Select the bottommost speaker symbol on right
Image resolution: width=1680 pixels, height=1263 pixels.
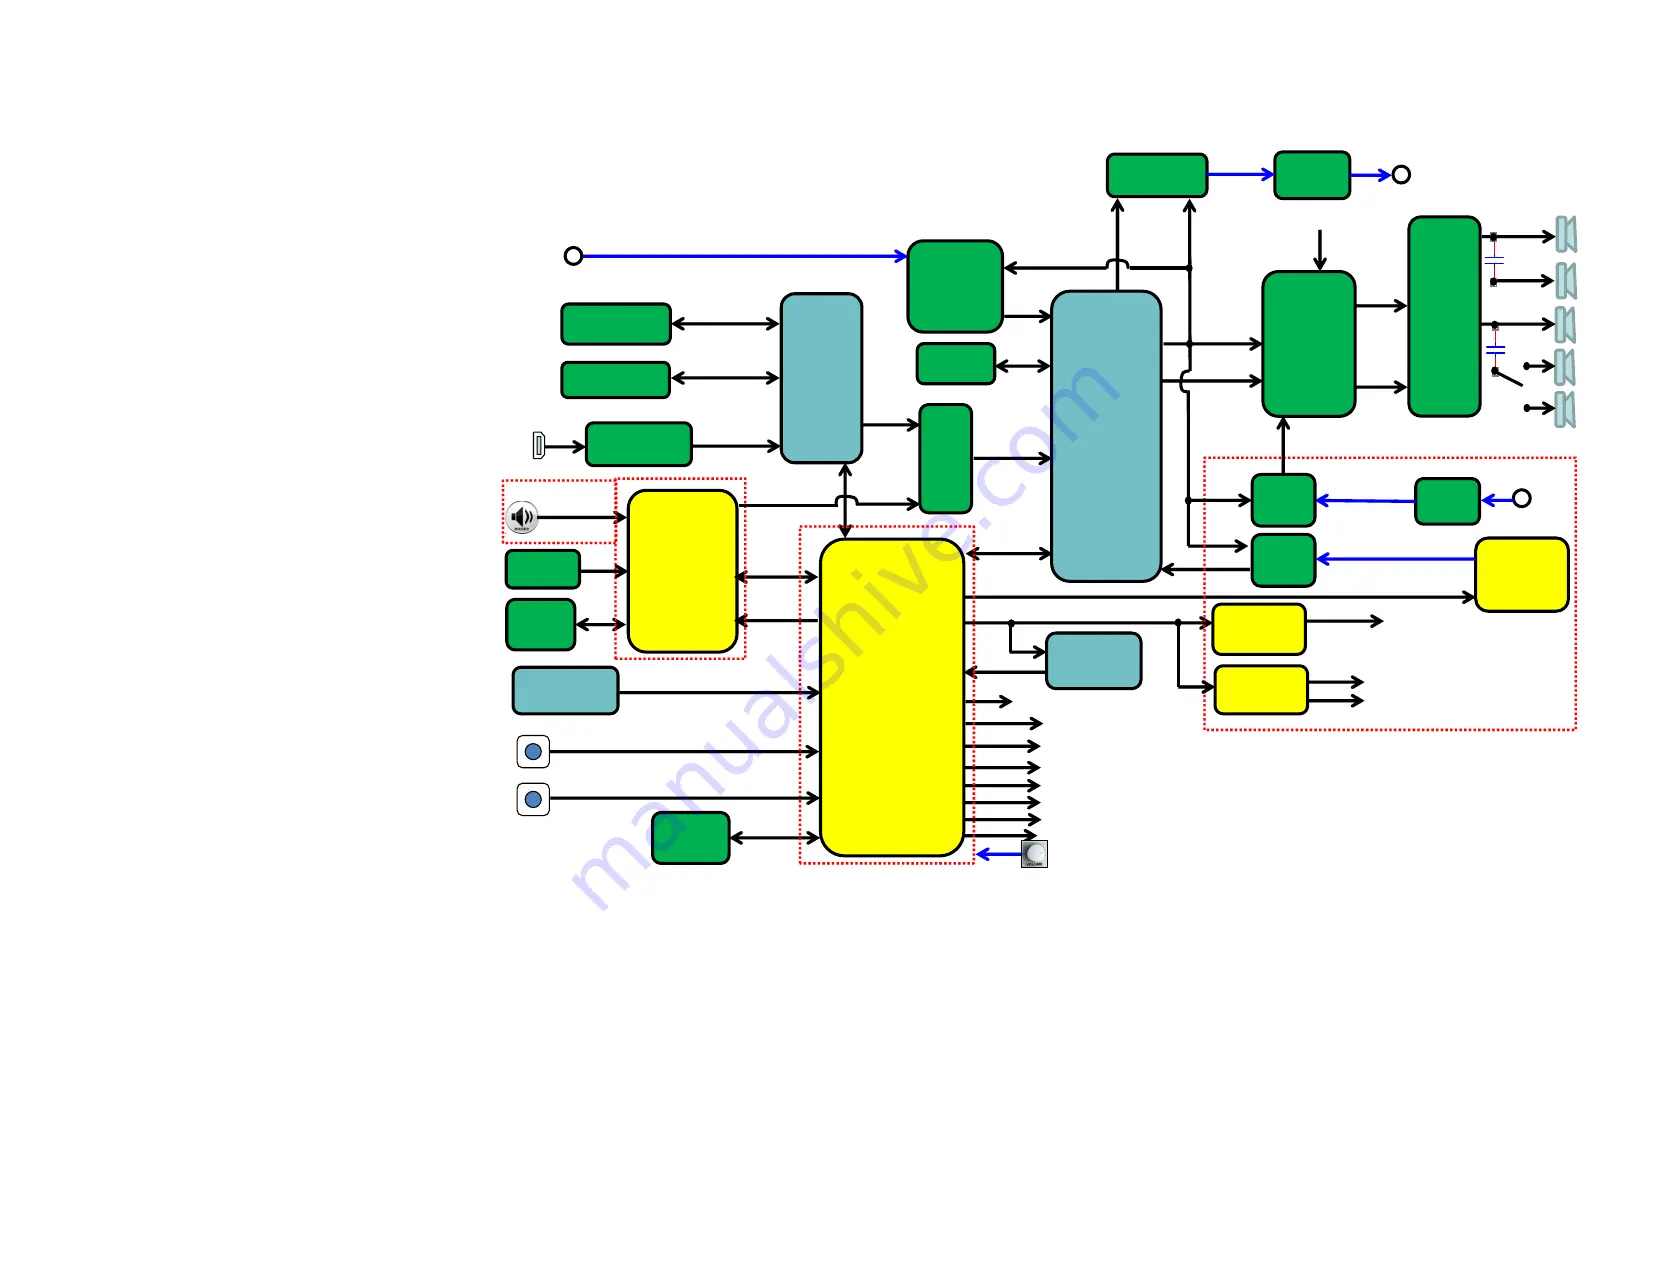tap(1566, 409)
